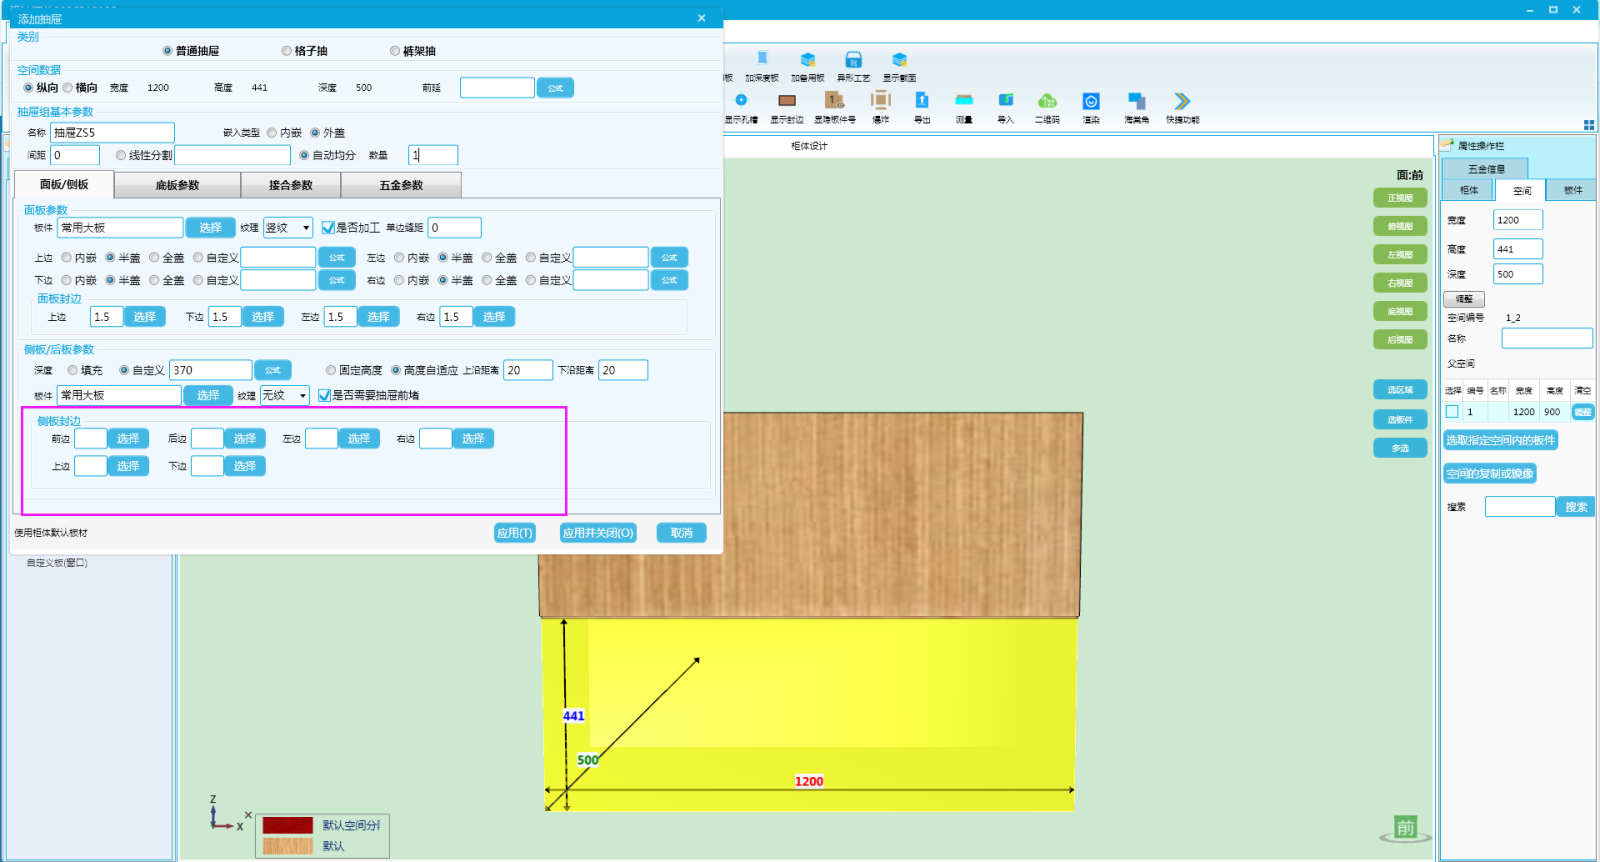Click 应用并关闭(O) button
The image size is (1600, 862).
598,533
